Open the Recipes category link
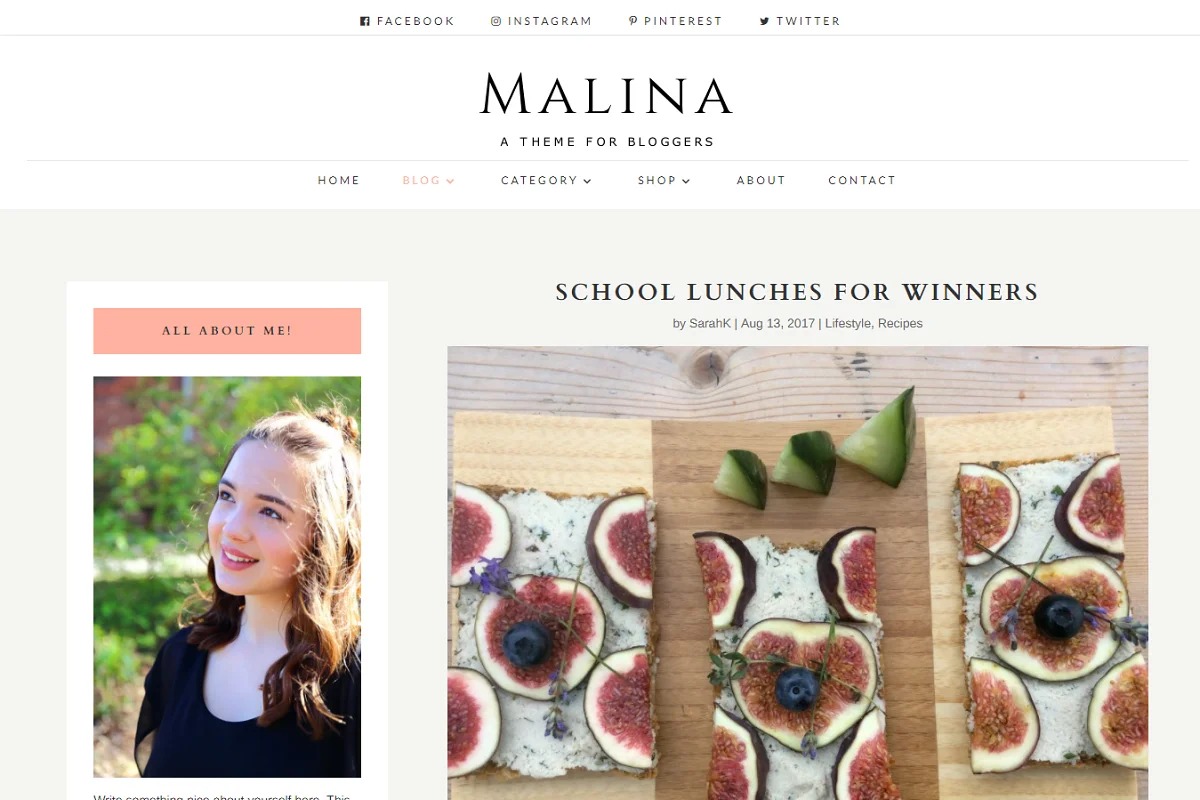Screen dimensions: 1200x800 [900, 324]
